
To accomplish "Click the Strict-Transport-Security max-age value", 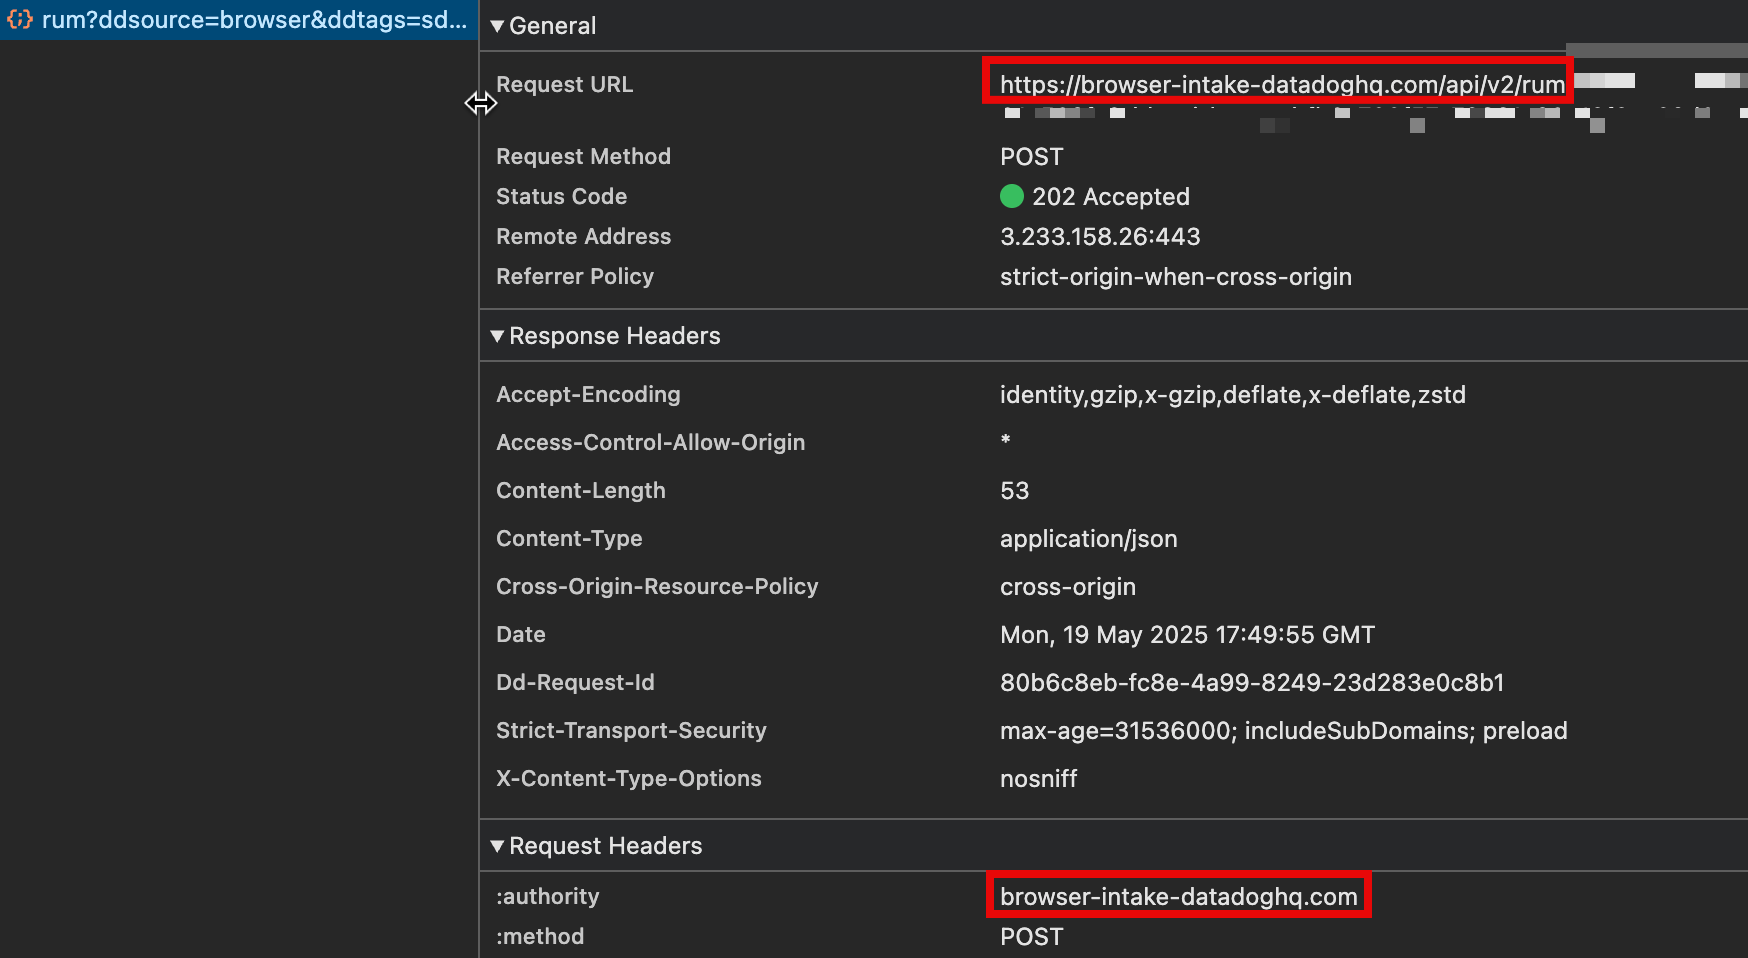I will point(1283,731).
